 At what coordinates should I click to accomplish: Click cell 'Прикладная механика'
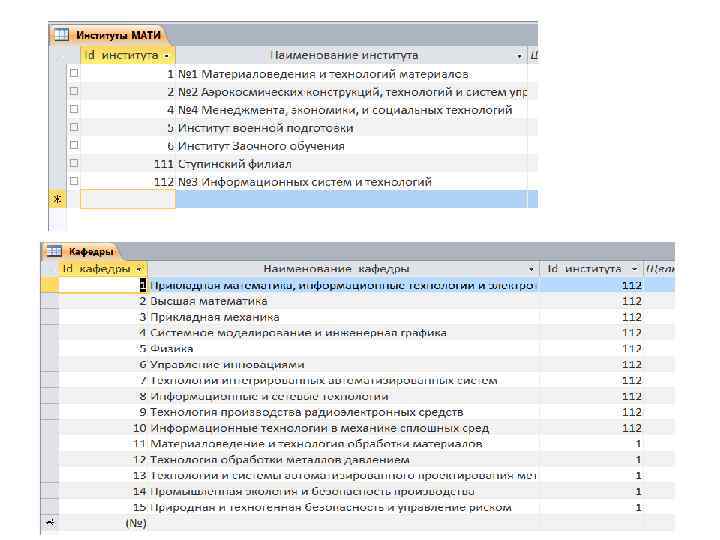[343, 317]
